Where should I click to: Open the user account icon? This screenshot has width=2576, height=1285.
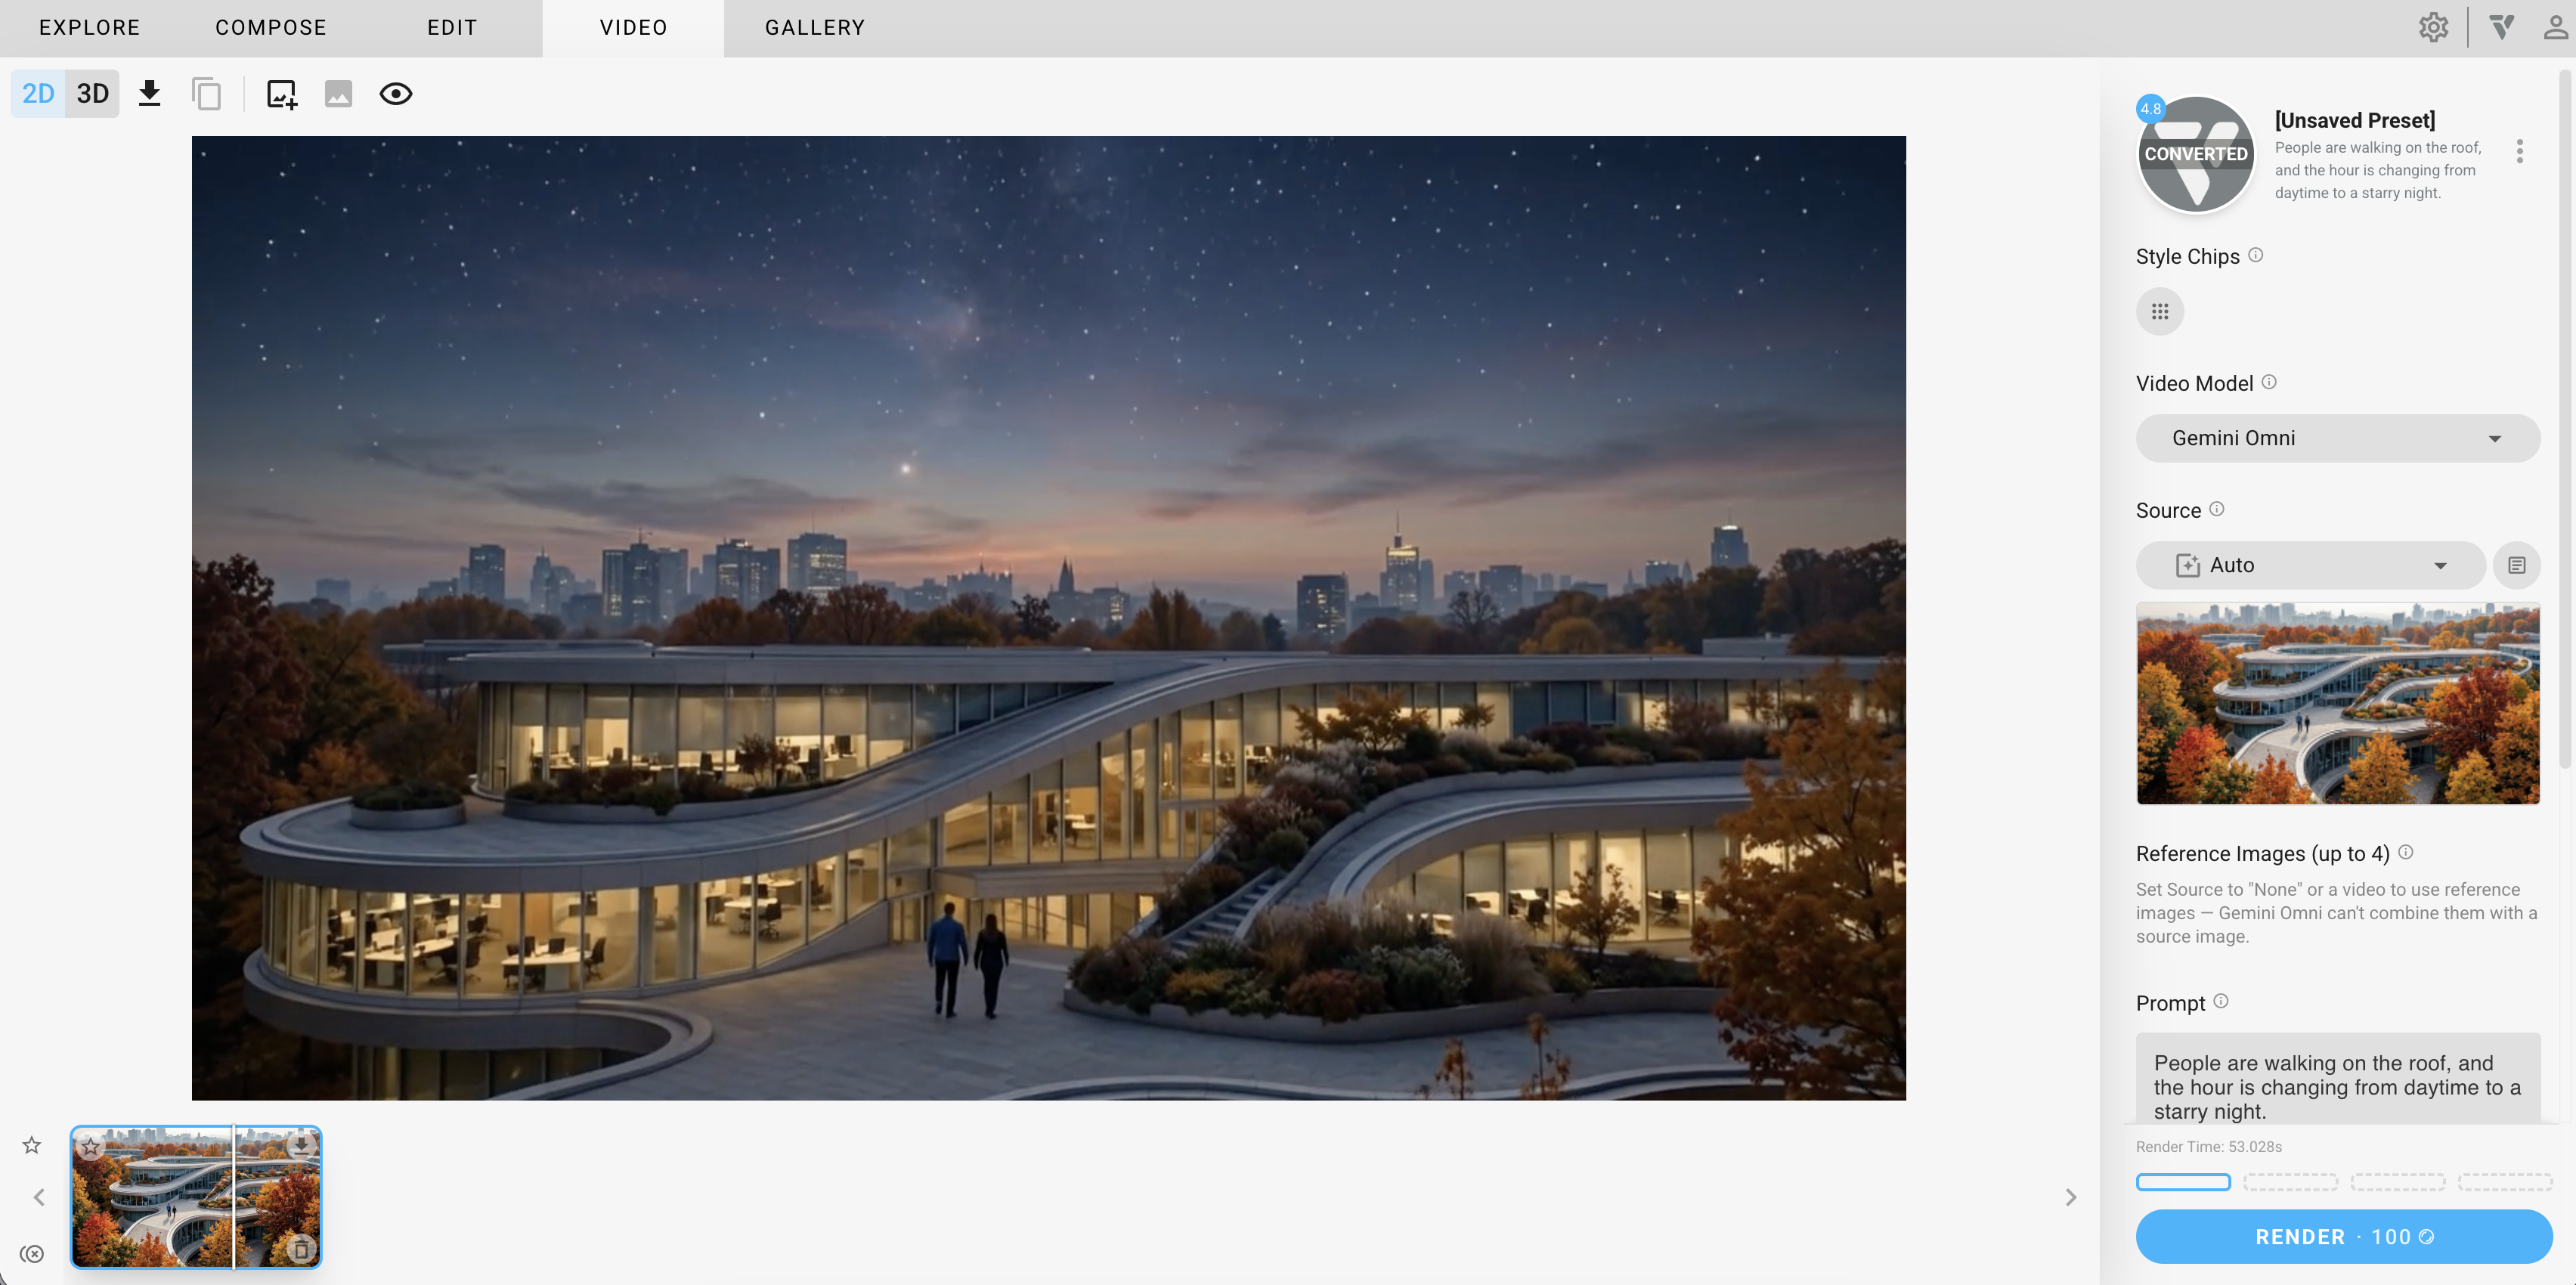click(x=2555, y=27)
